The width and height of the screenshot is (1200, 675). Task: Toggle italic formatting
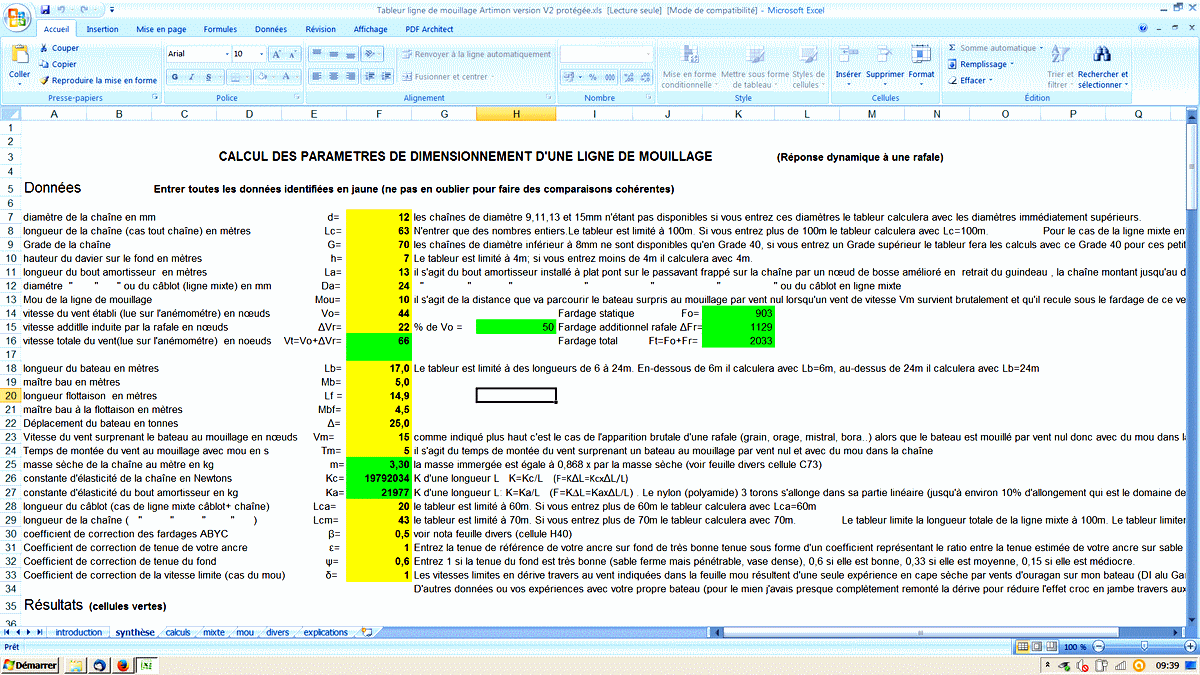[x=191, y=76]
